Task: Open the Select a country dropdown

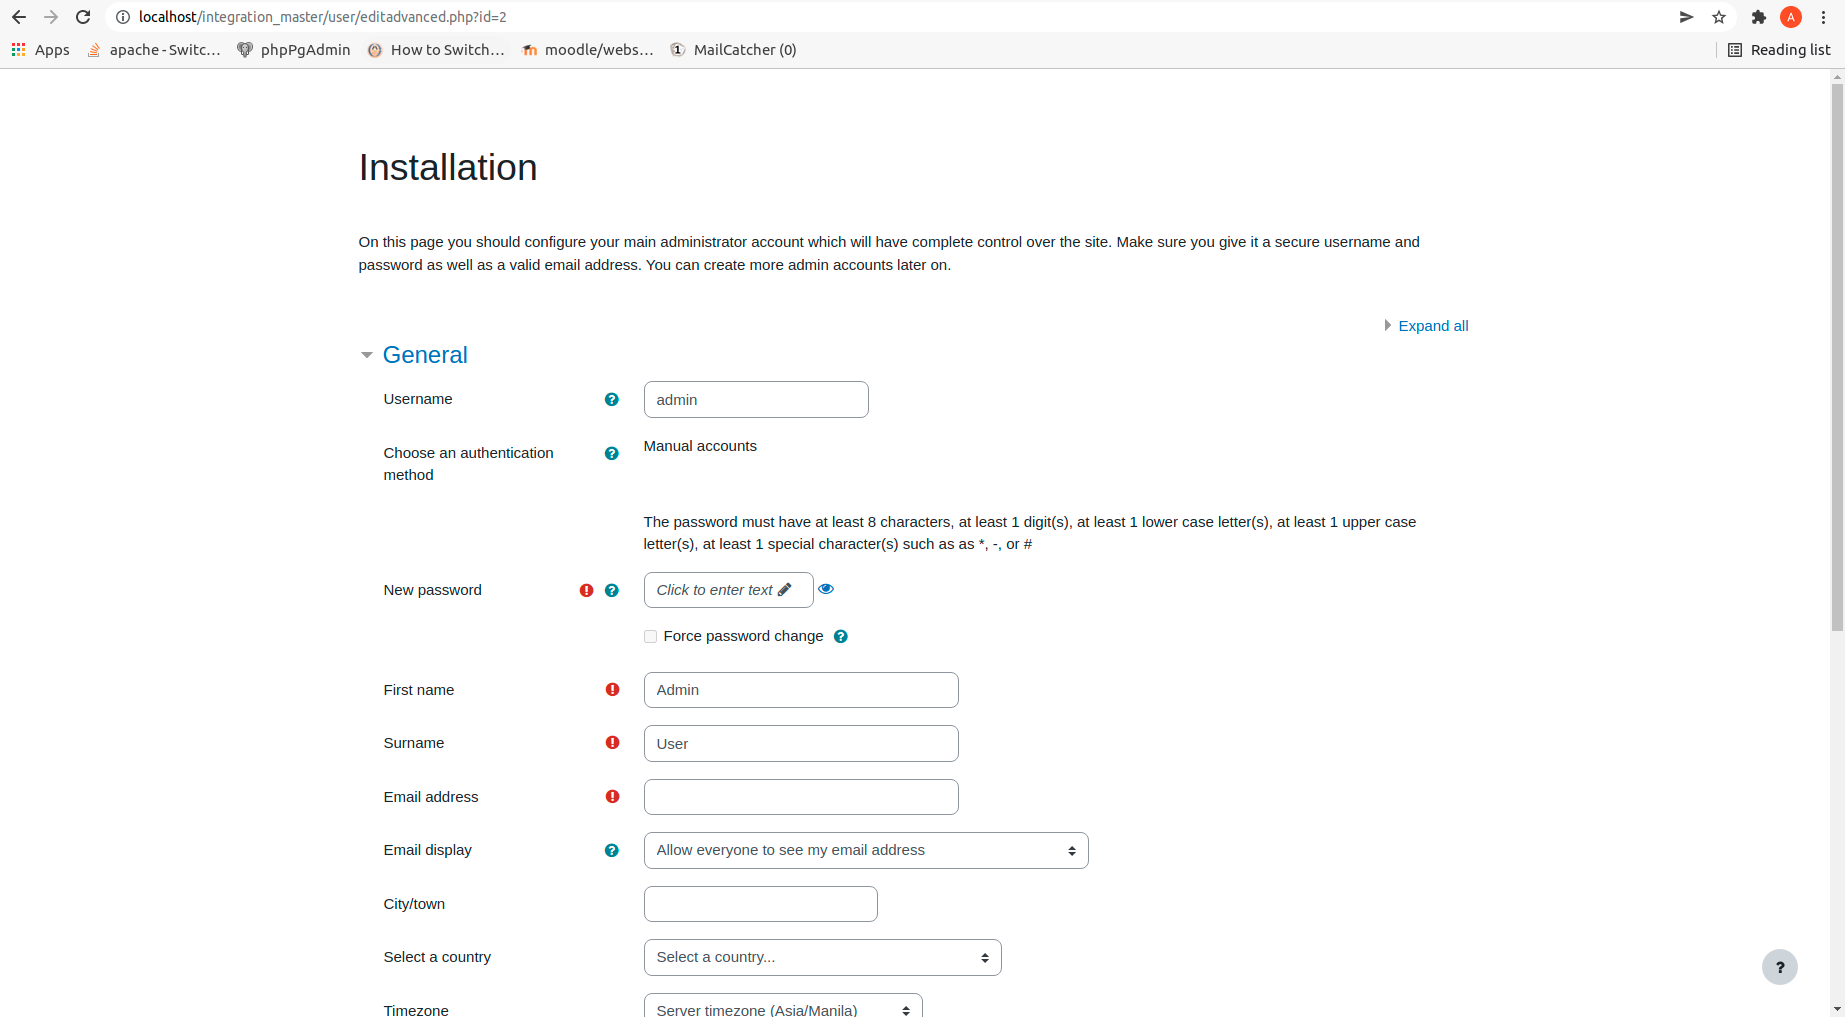Action: click(823, 957)
